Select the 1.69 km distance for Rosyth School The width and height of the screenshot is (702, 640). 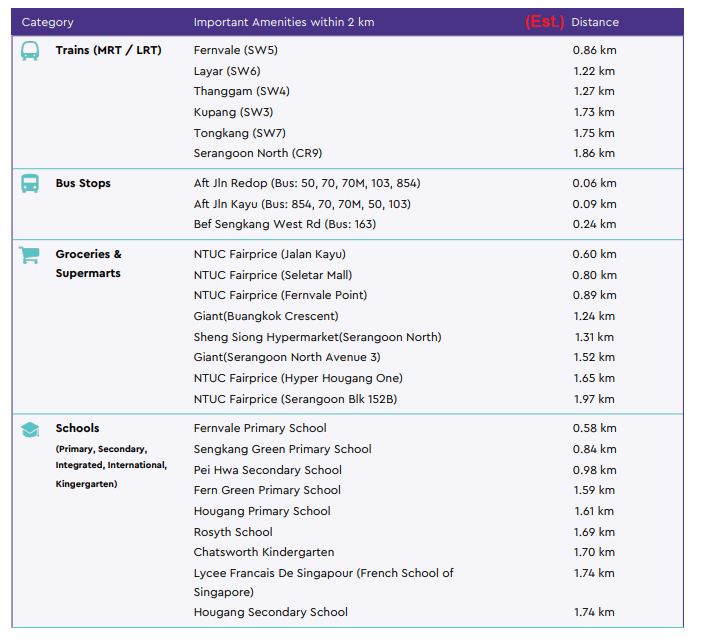pyautogui.click(x=595, y=532)
